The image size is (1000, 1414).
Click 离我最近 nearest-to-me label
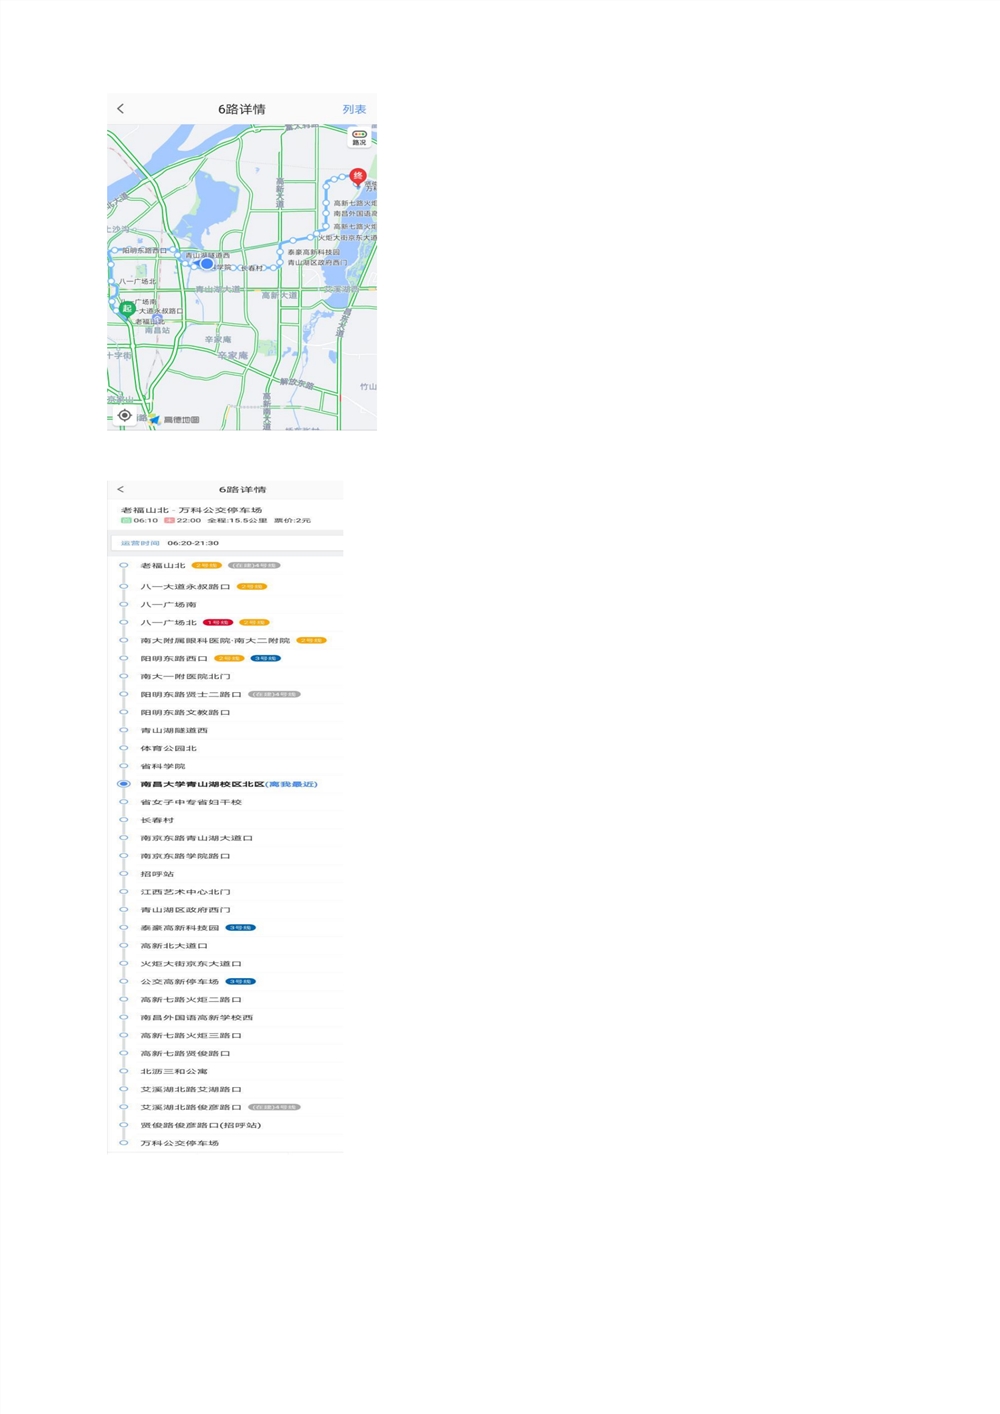coord(292,784)
